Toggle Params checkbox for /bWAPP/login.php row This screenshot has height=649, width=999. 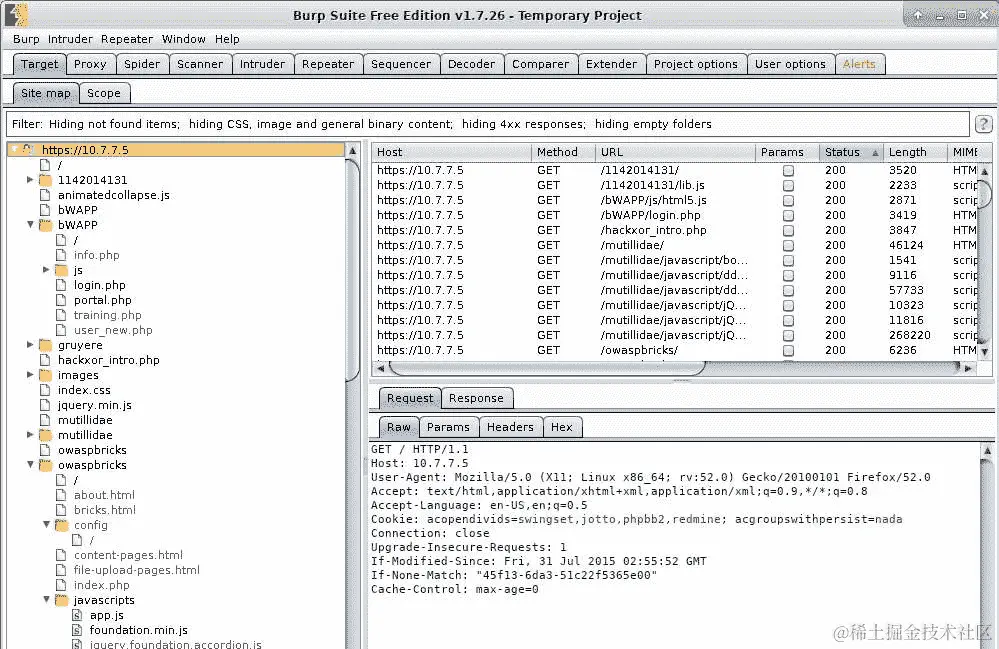(x=788, y=215)
